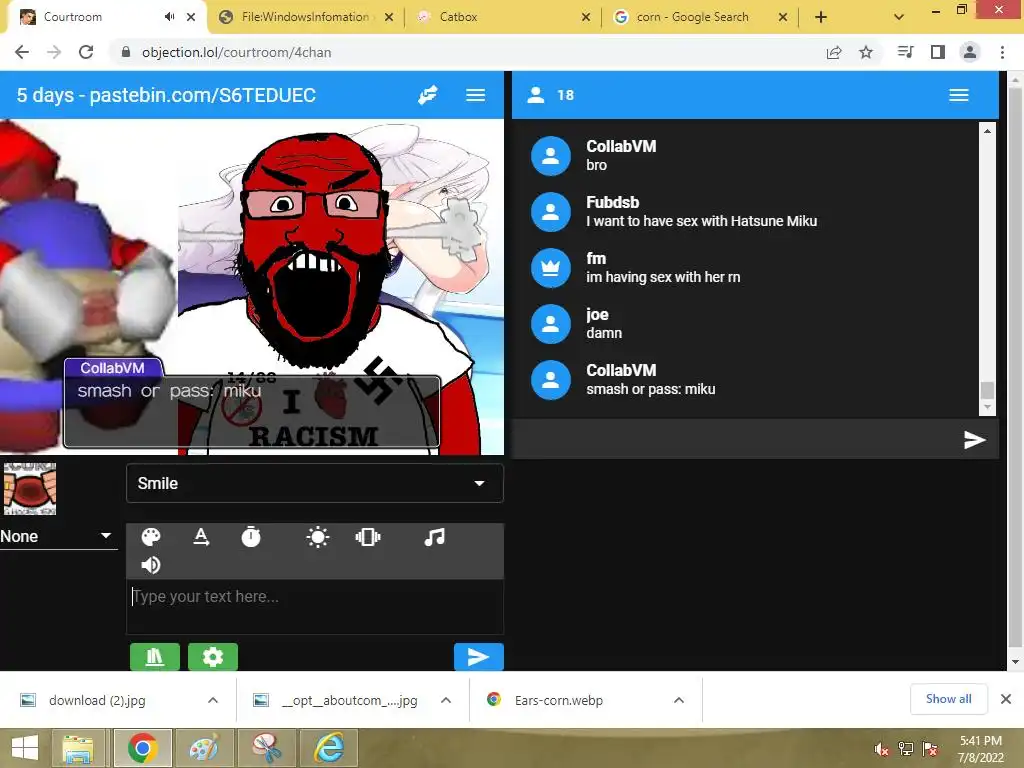This screenshot has width=1024, height=768.
Task: Insert a music tag
Action: tap(434, 537)
